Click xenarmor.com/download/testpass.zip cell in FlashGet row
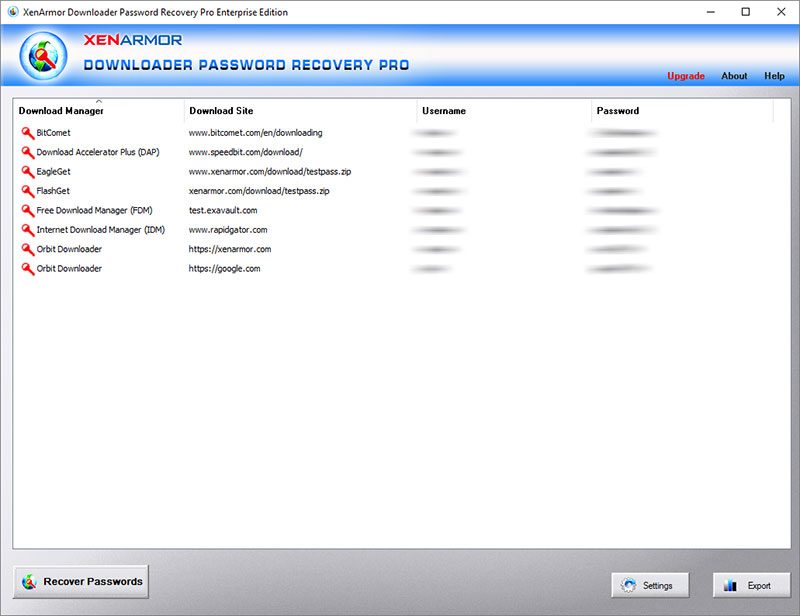 (x=259, y=191)
